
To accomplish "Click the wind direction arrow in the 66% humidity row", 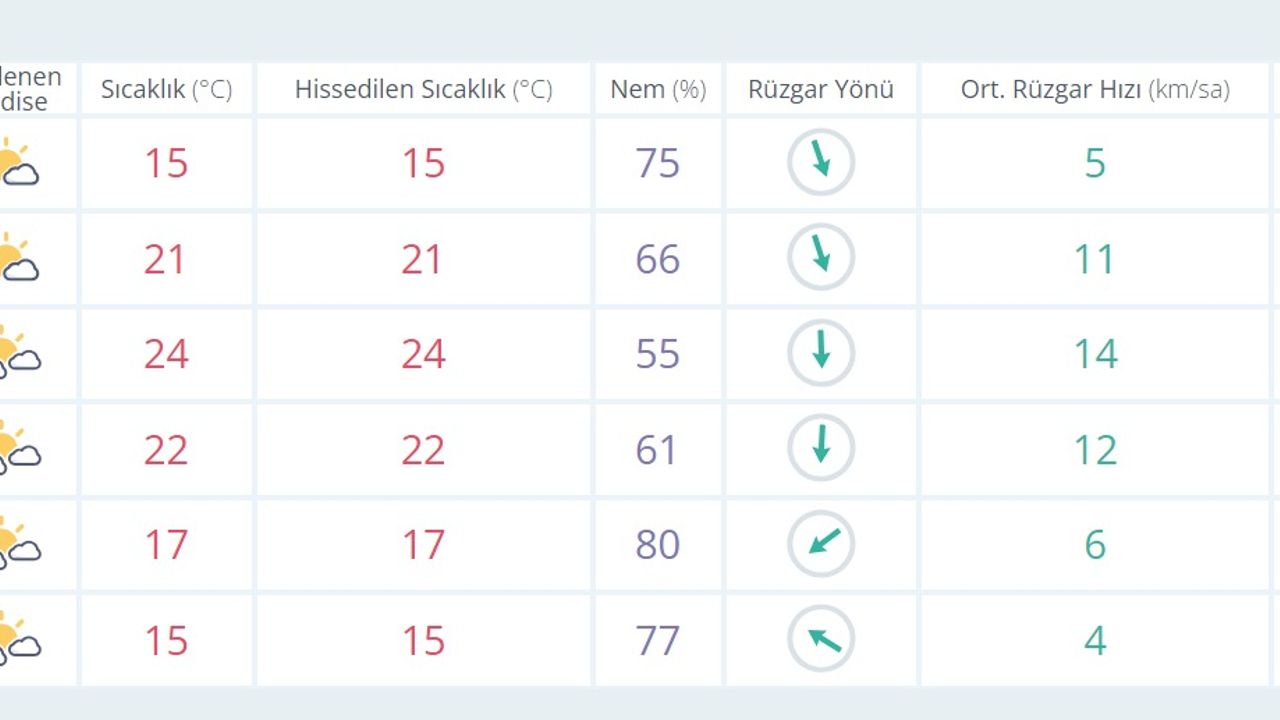I will (821, 258).
